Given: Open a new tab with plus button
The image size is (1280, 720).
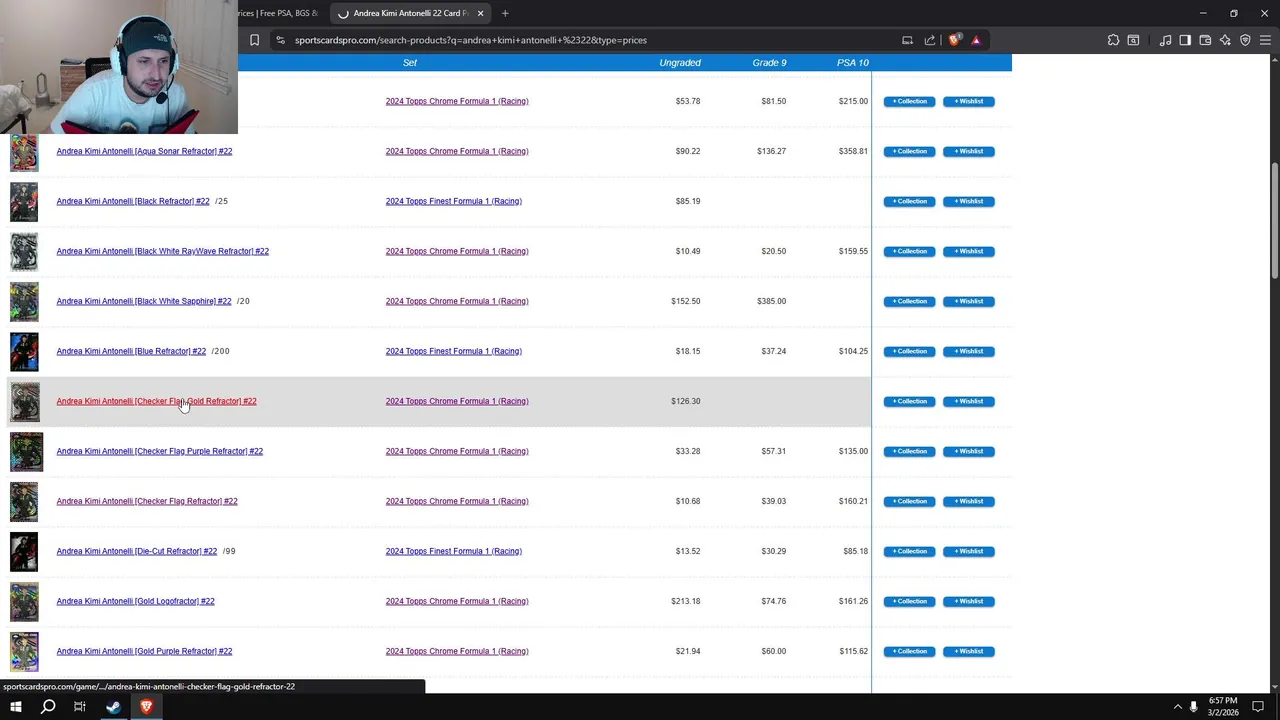Looking at the screenshot, I should [505, 13].
